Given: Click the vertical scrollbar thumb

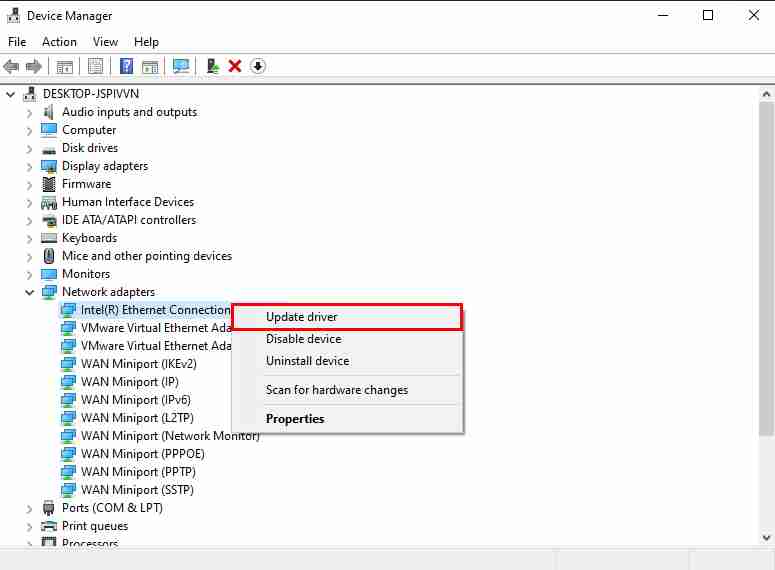Looking at the screenshot, I should point(766,269).
